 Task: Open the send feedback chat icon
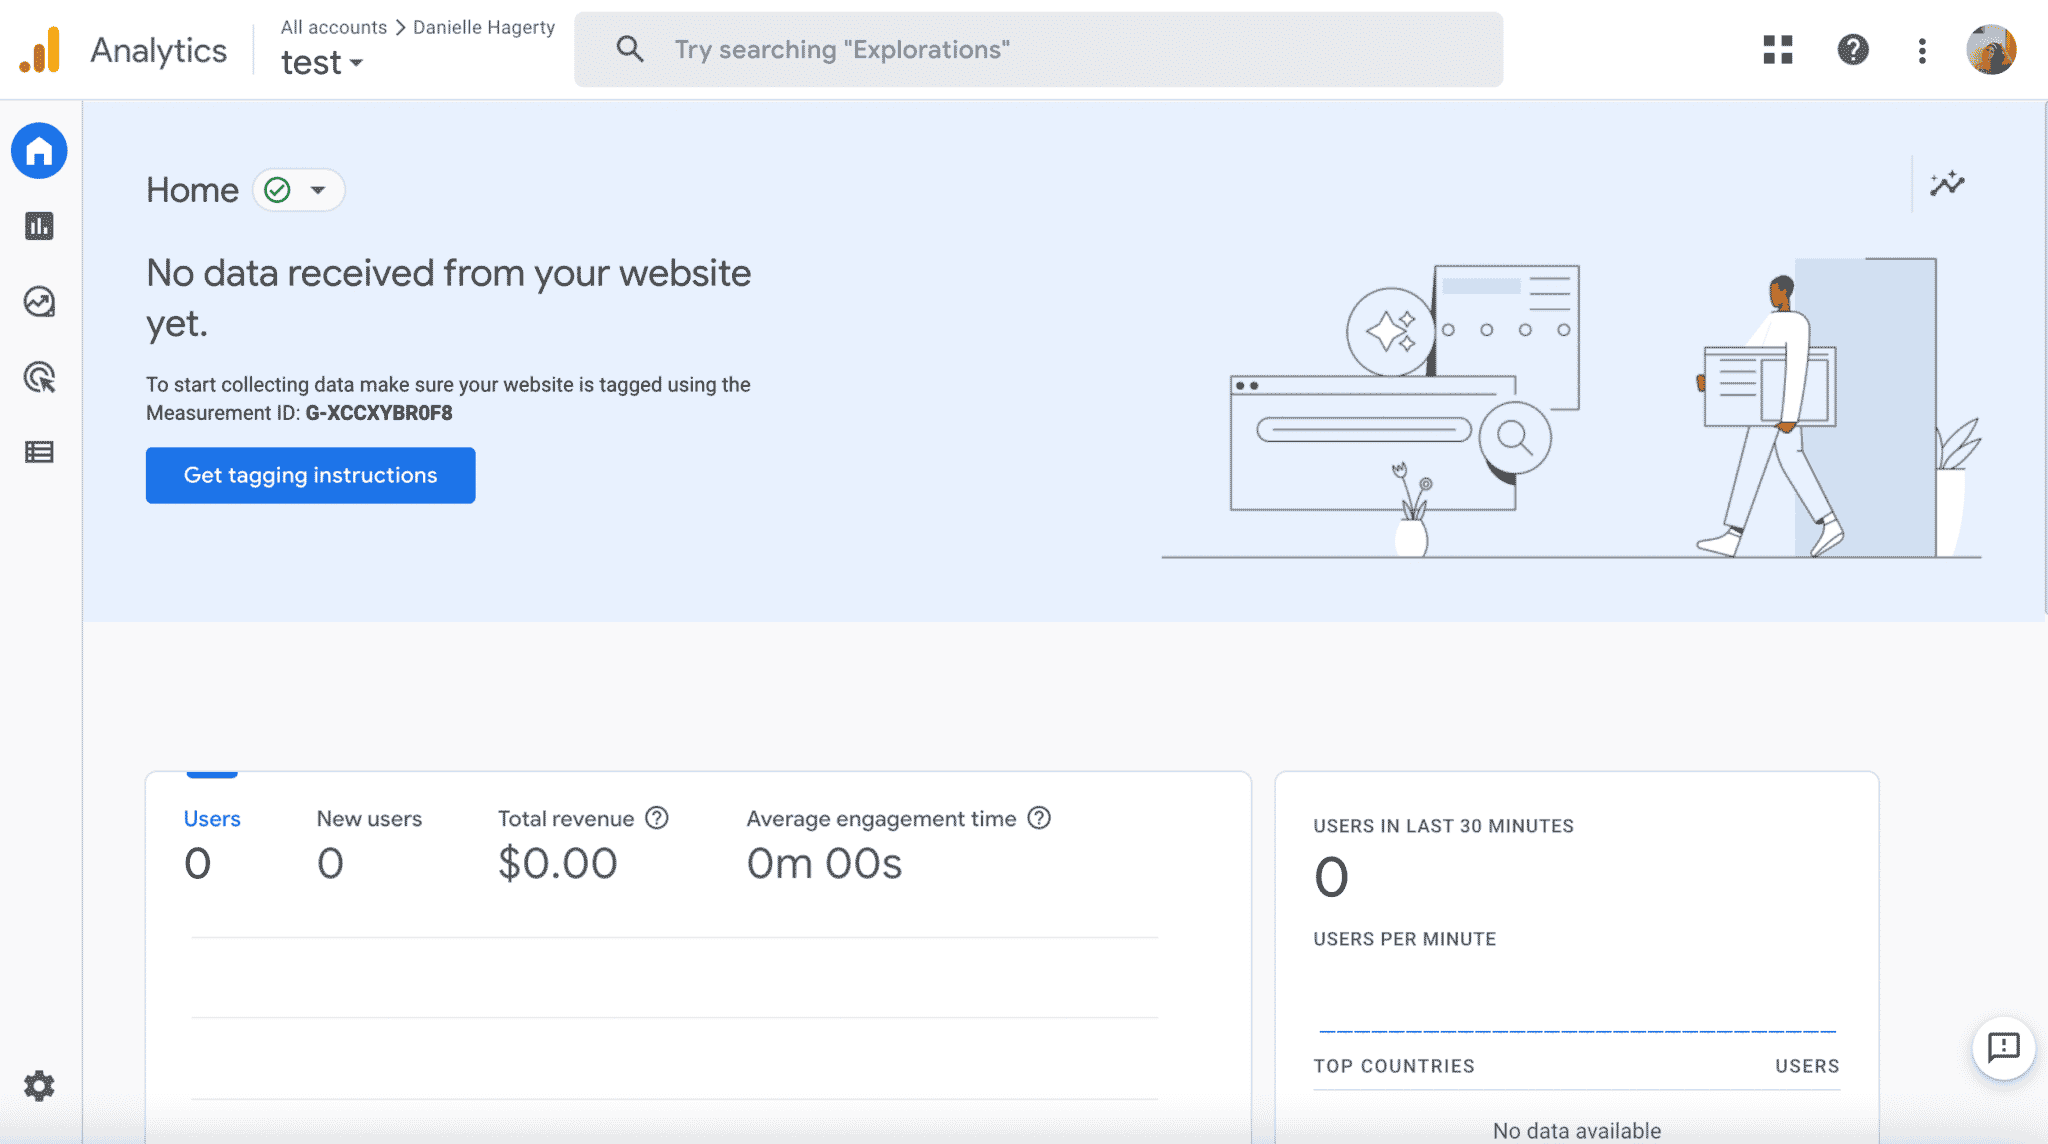point(2003,1047)
